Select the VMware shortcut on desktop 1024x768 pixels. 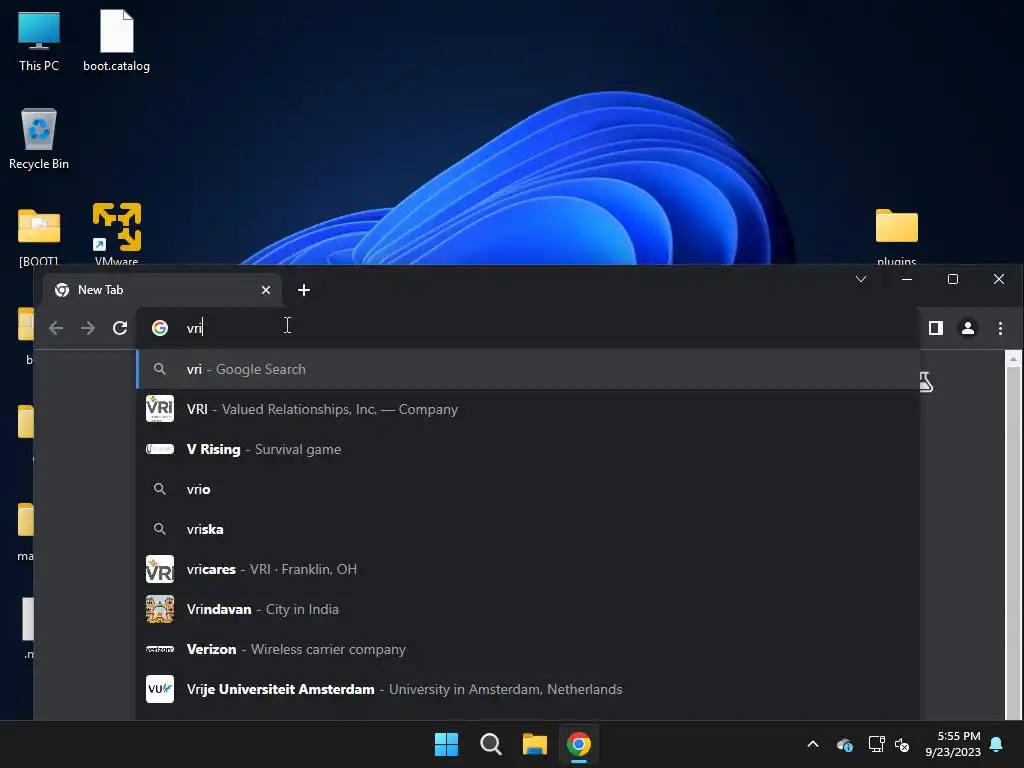116,234
